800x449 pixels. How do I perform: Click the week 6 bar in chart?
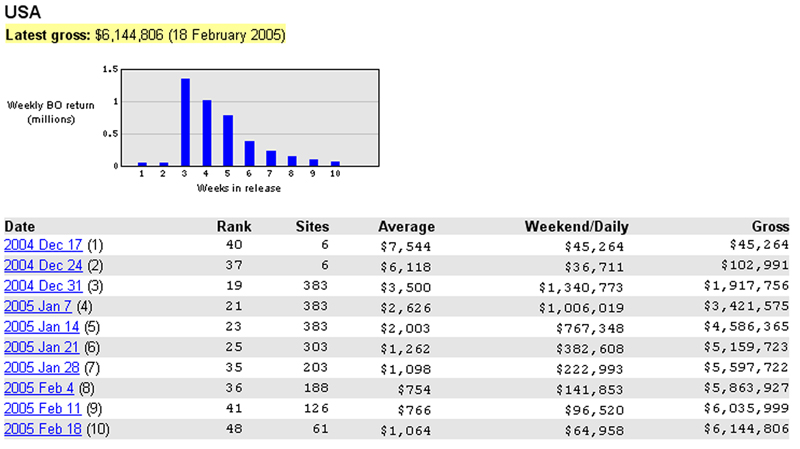tap(249, 153)
